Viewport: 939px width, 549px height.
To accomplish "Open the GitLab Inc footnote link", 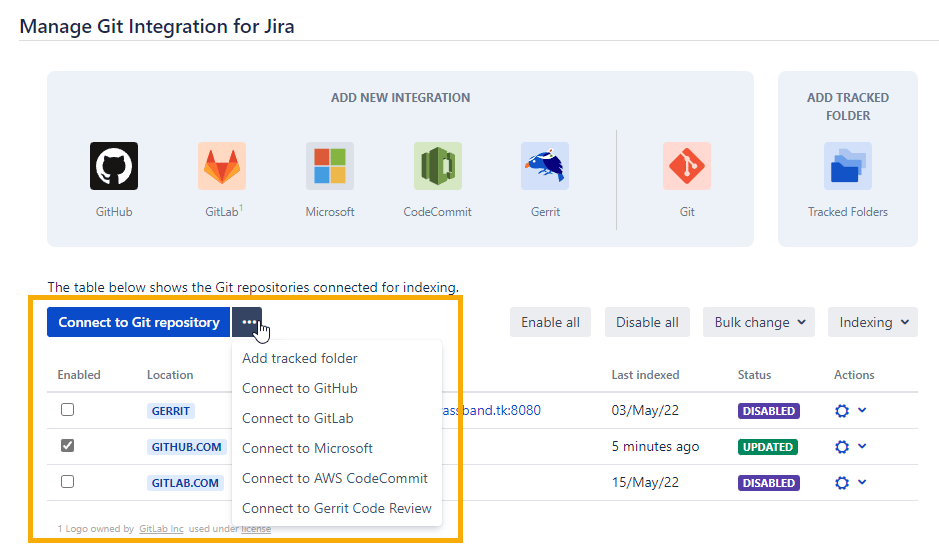I will (161, 529).
